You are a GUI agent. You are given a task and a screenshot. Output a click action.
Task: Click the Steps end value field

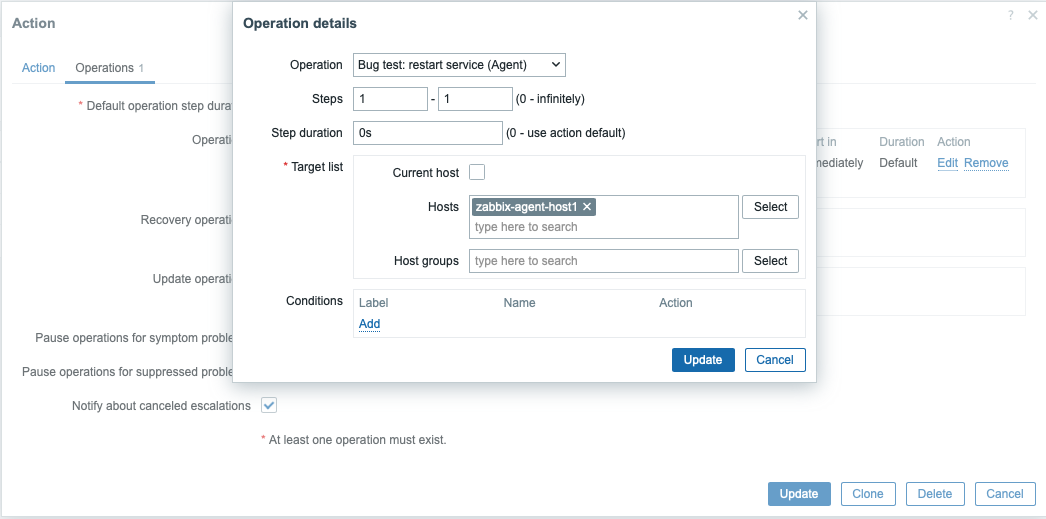(475, 99)
